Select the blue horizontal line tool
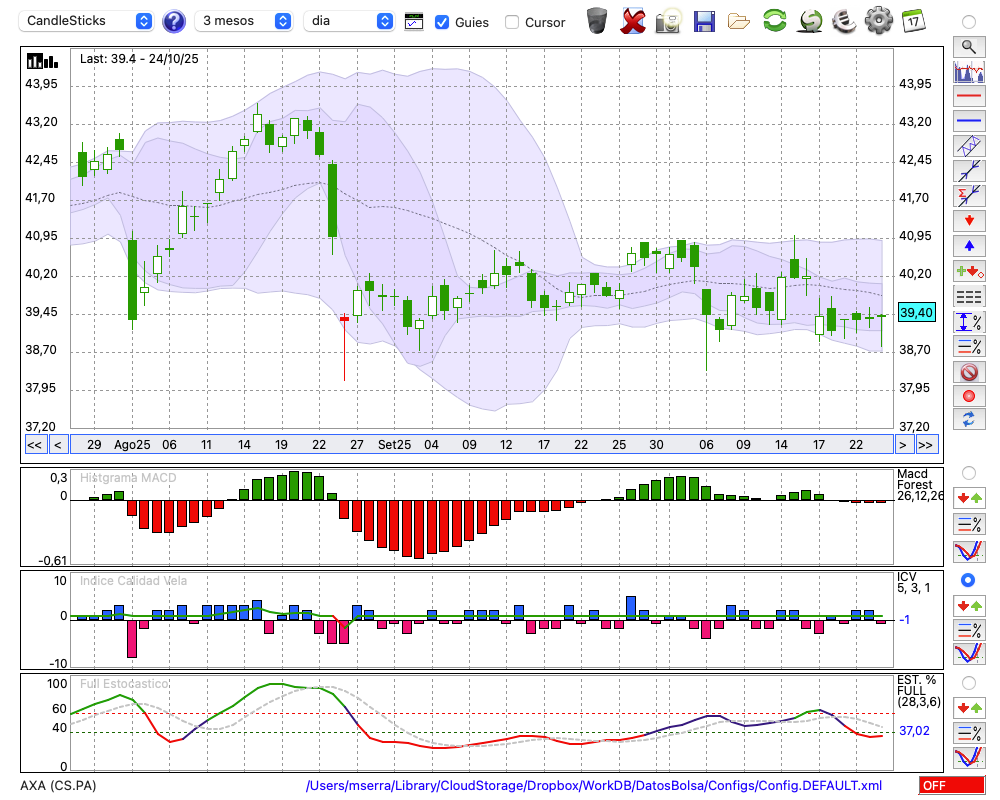 (x=968, y=121)
